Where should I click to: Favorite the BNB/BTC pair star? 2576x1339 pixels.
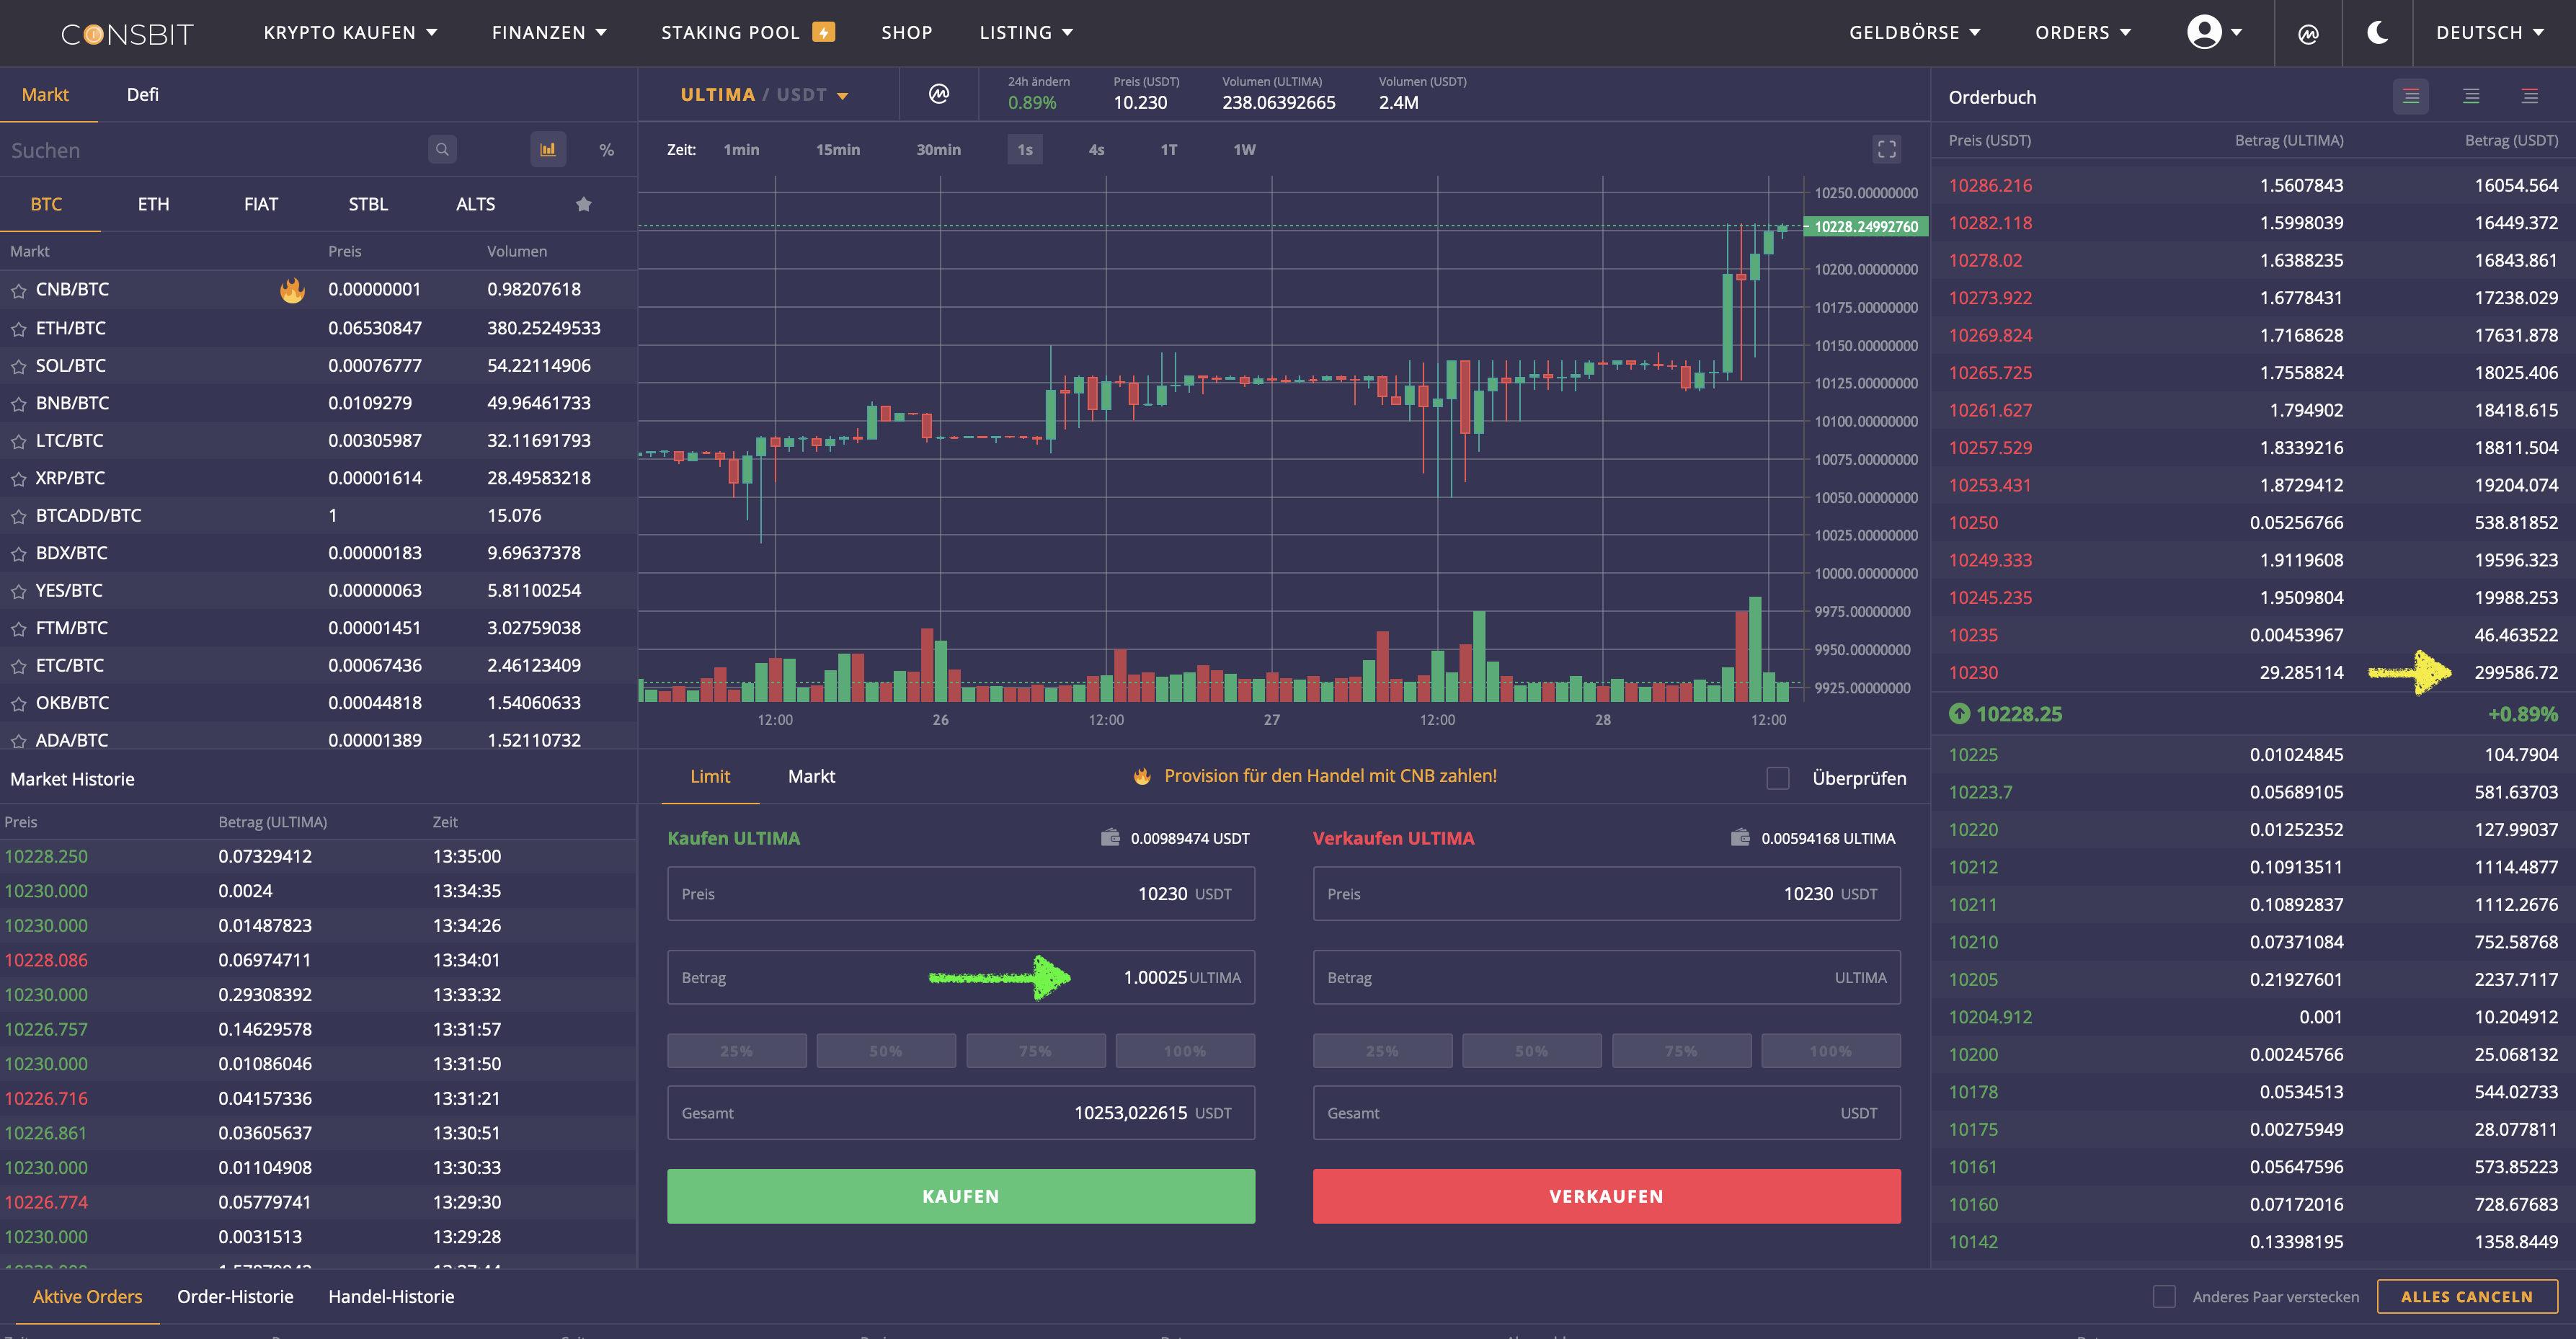(x=18, y=404)
